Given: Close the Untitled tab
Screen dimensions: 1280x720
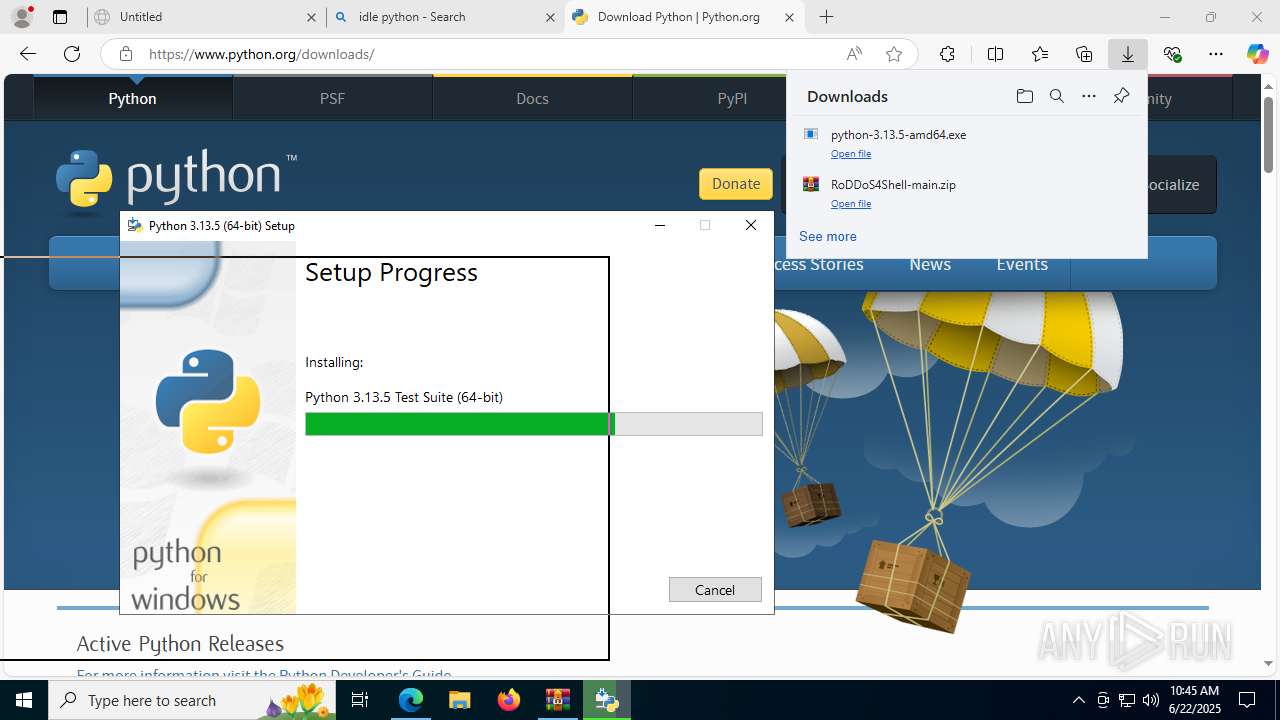Looking at the screenshot, I should pos(311,17).
